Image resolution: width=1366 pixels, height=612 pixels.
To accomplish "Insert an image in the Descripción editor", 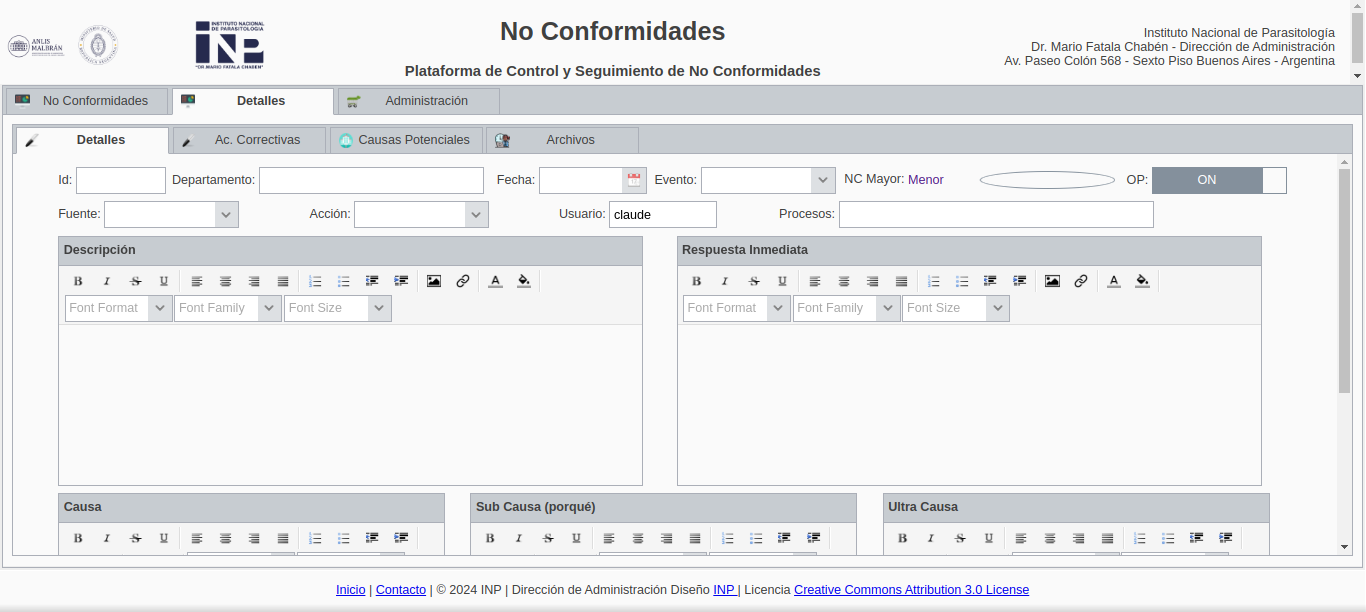I will [433, 281].
